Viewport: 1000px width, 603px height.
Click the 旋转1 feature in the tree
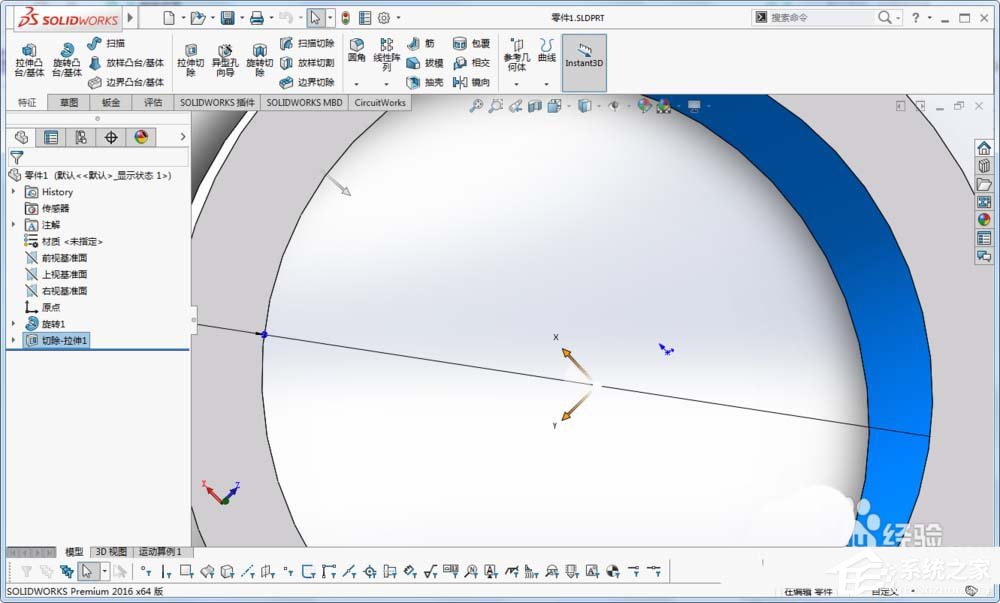click(52, 324)
